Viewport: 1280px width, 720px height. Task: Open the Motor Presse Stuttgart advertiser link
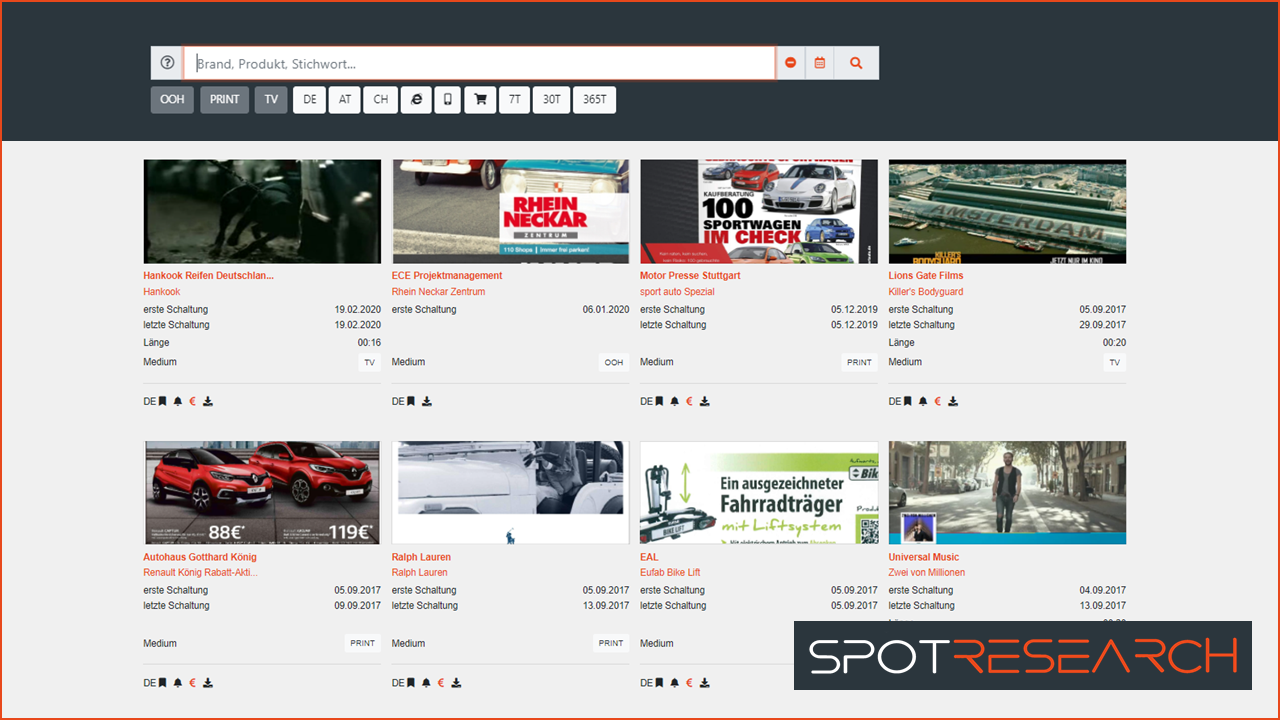pyautogui.click(x=690, y=276)
